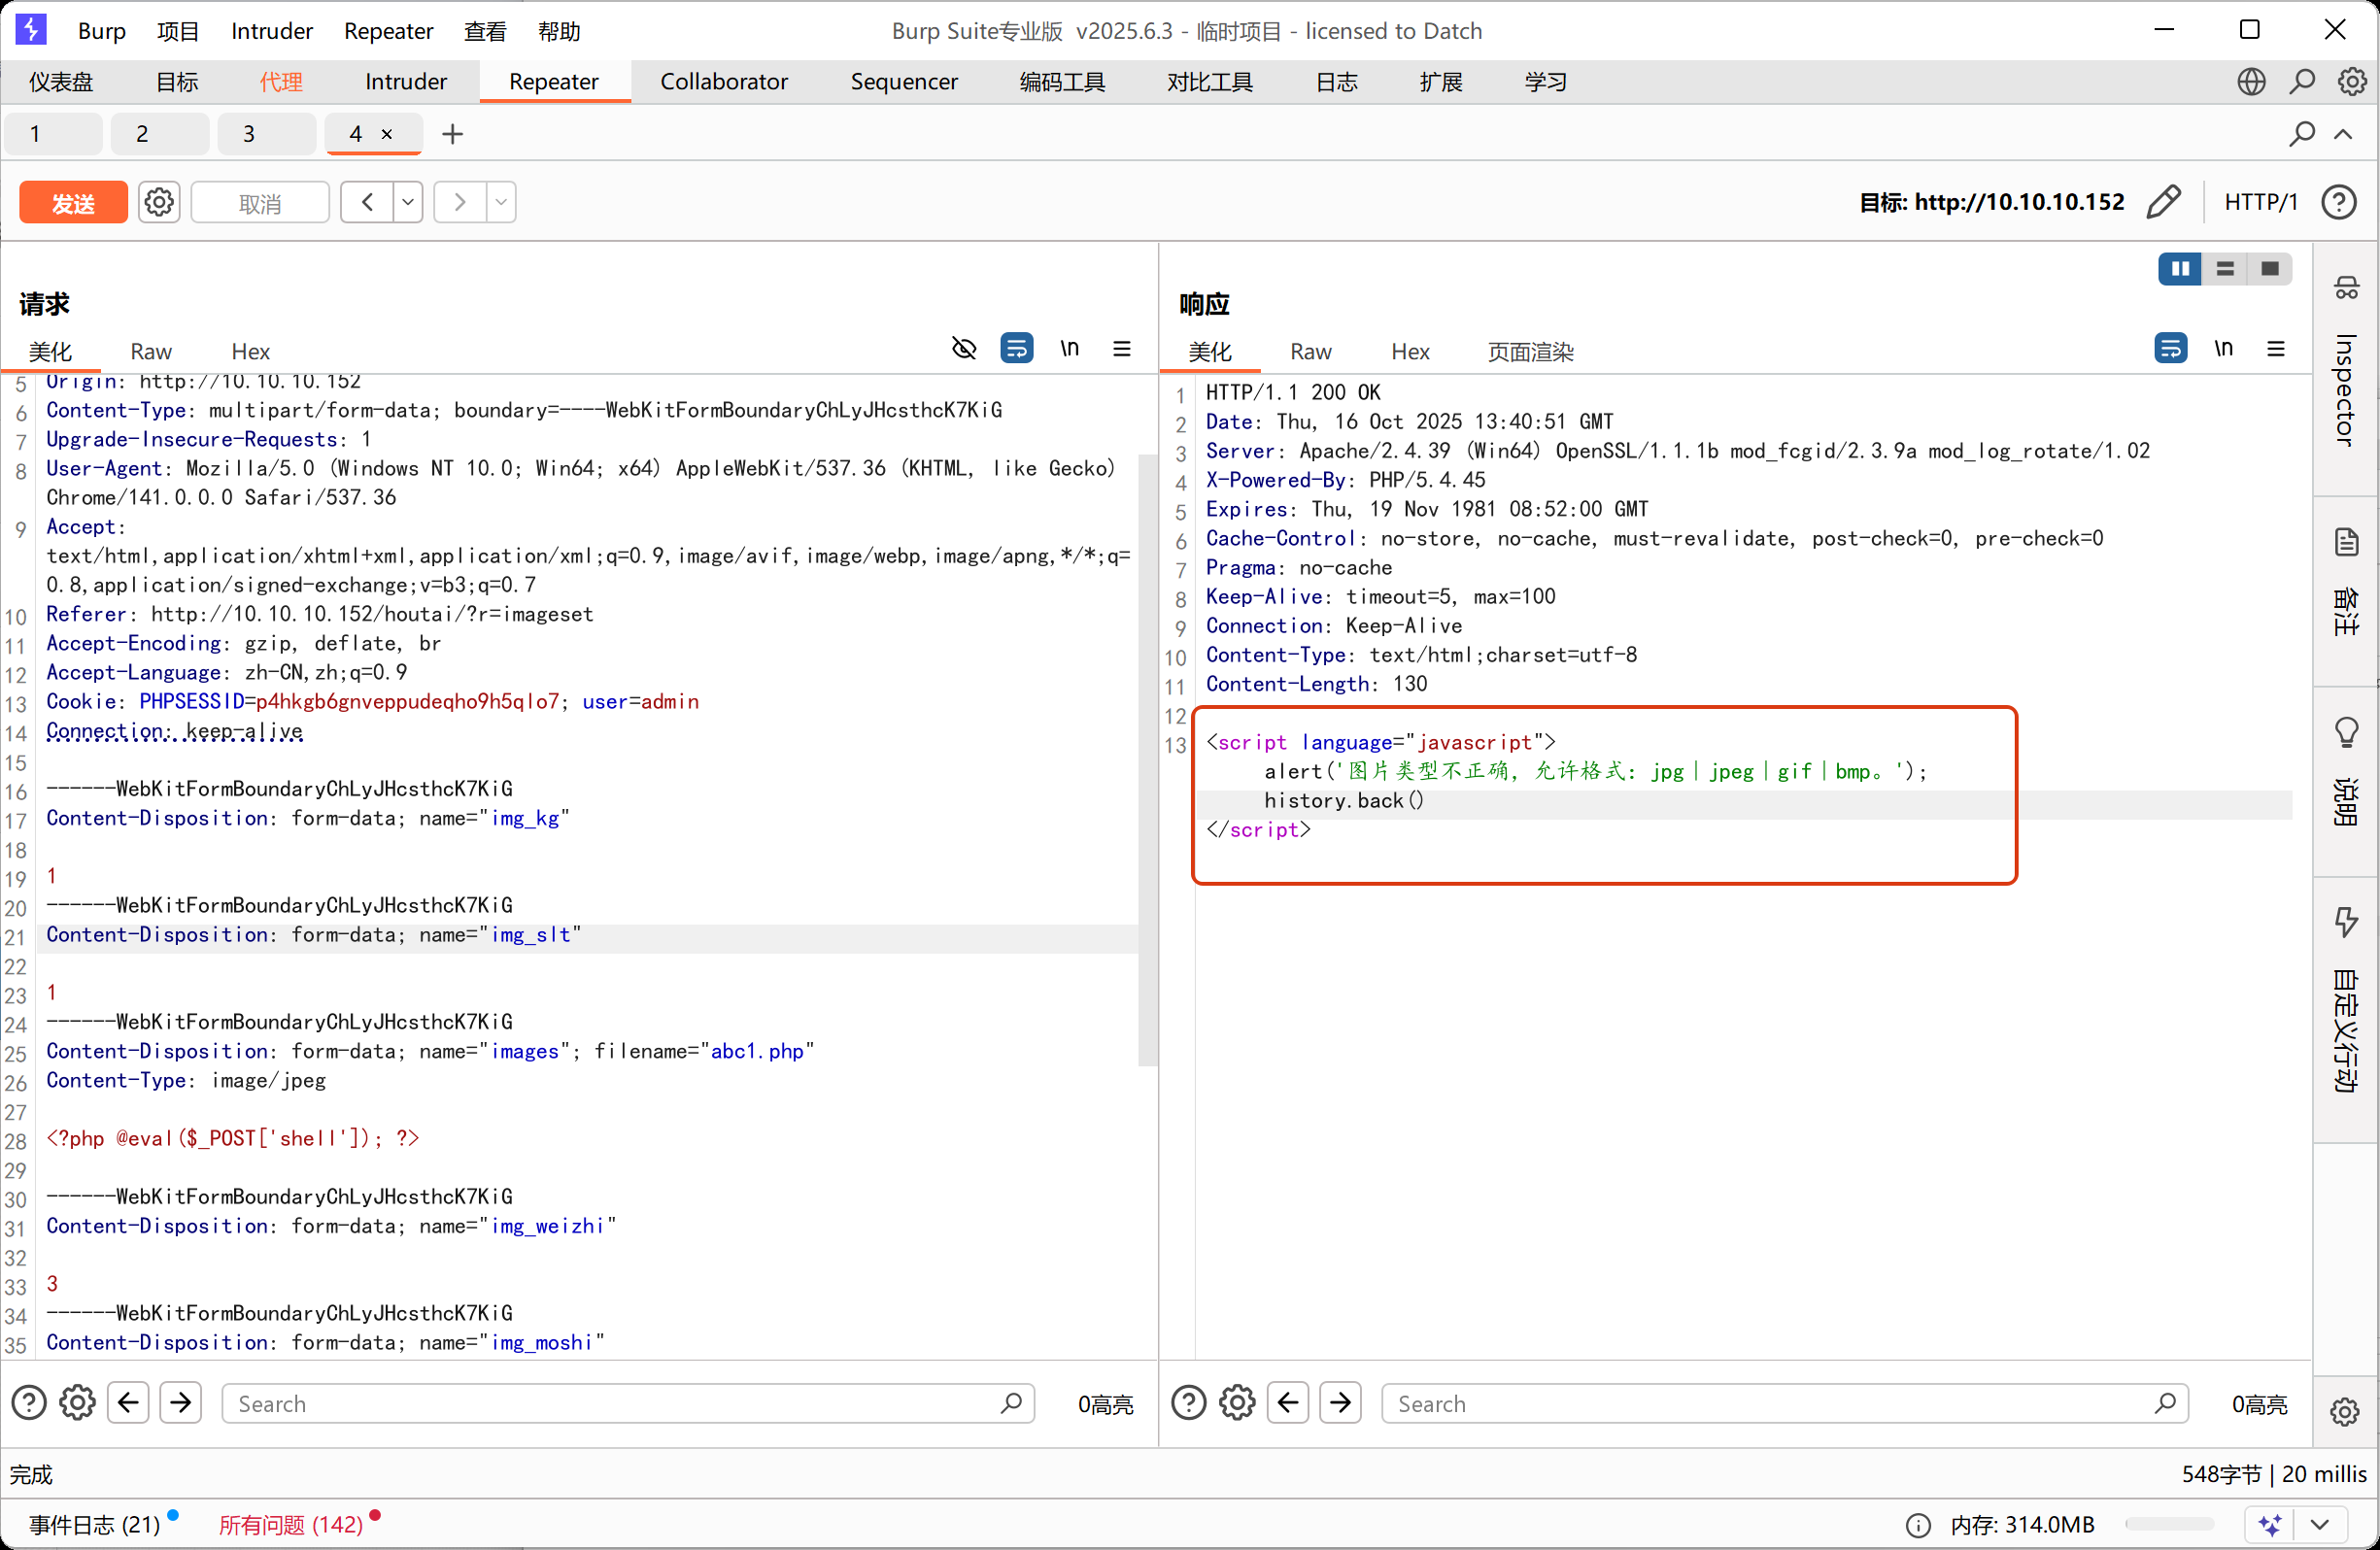Jump to previous response search match
Image resolution: width=2380 pixels, height=1550 pixels.
coord(1288,1403)
